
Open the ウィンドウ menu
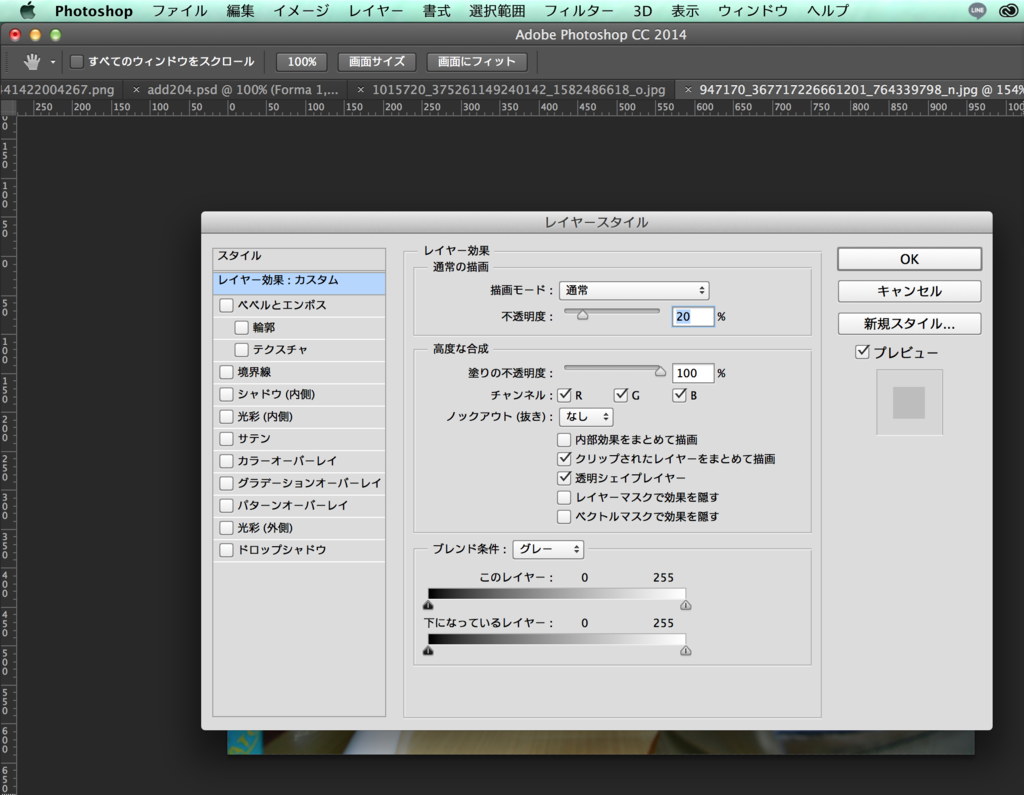(752, 10)
